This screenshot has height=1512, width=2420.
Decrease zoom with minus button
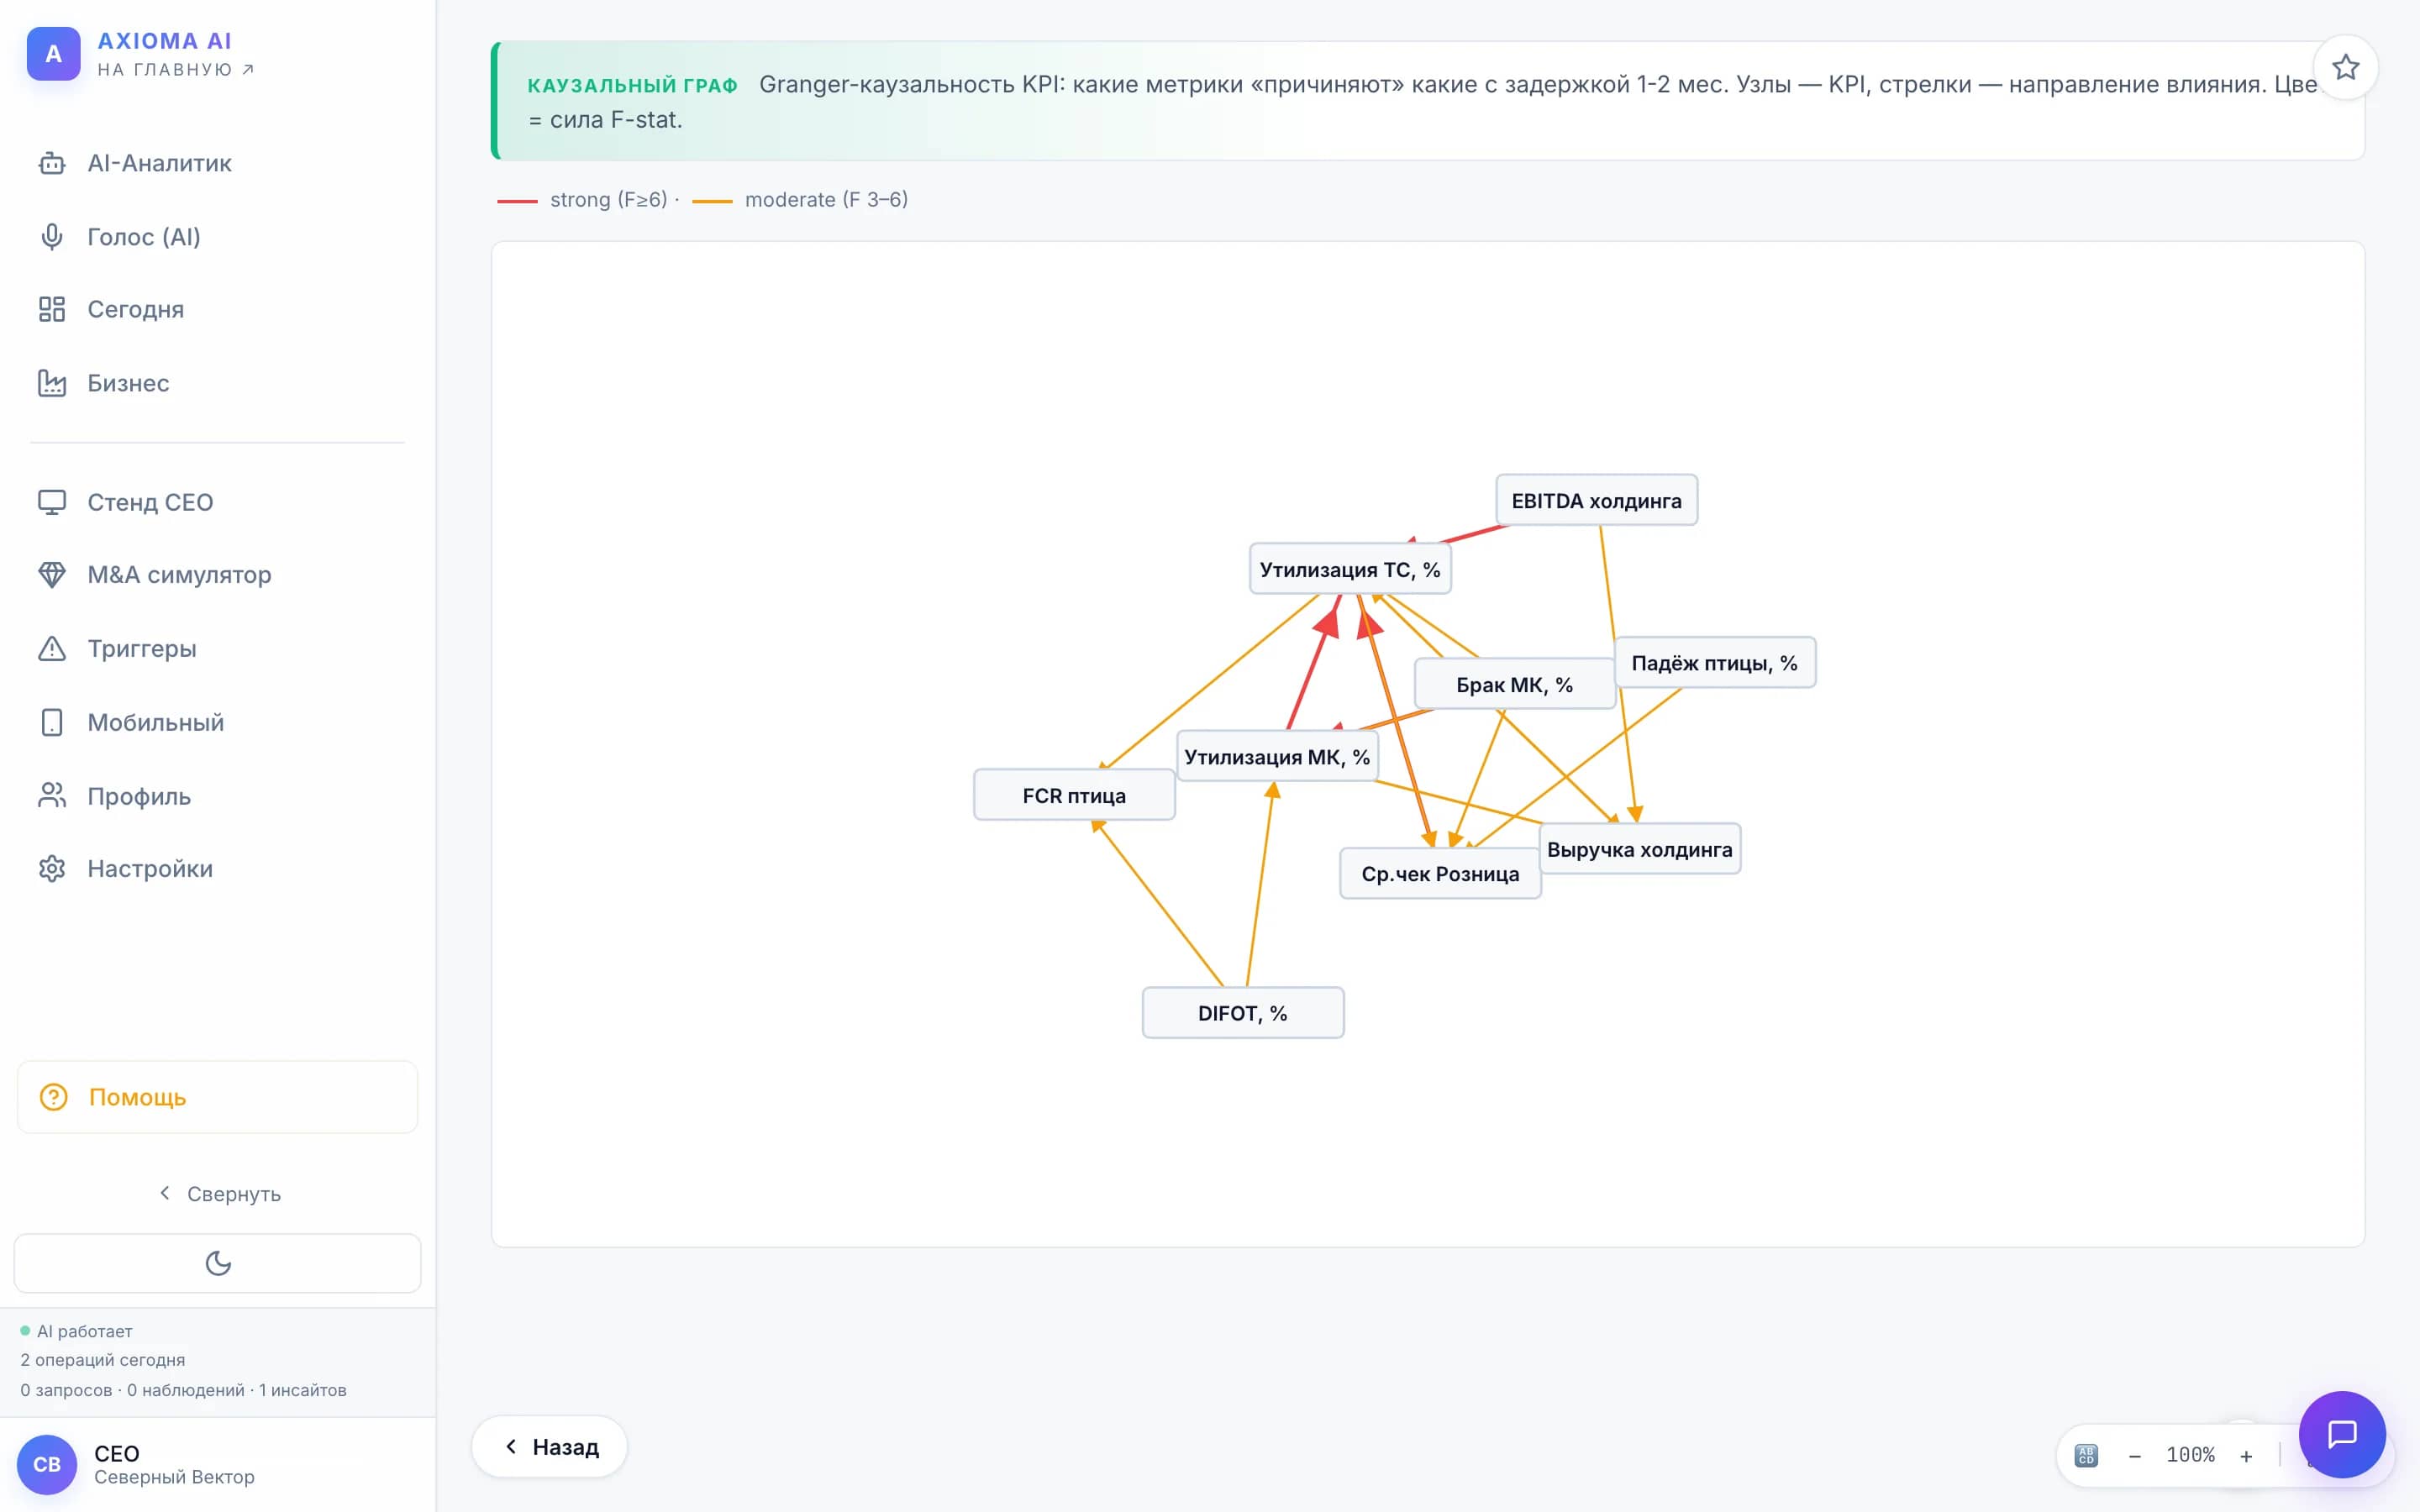tap(2134, 1456)
